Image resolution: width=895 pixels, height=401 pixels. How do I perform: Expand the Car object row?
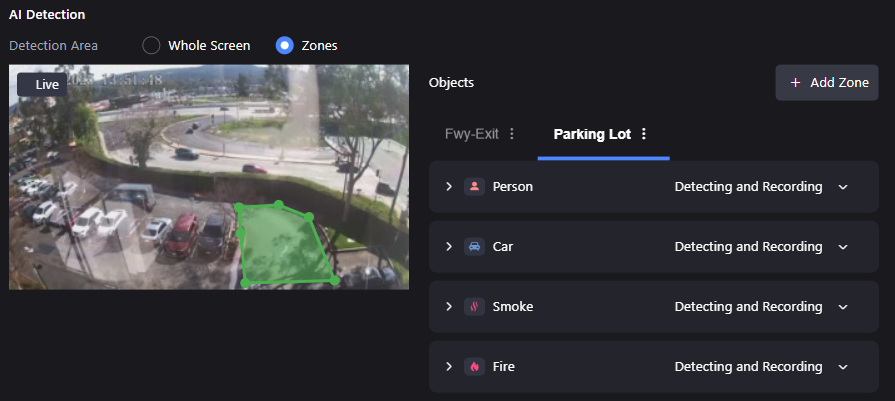449,246
